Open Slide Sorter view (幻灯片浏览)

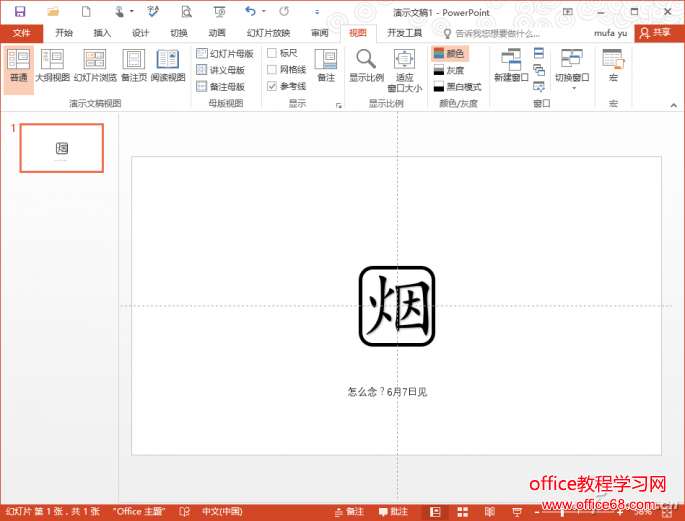(x=95, y=66)
